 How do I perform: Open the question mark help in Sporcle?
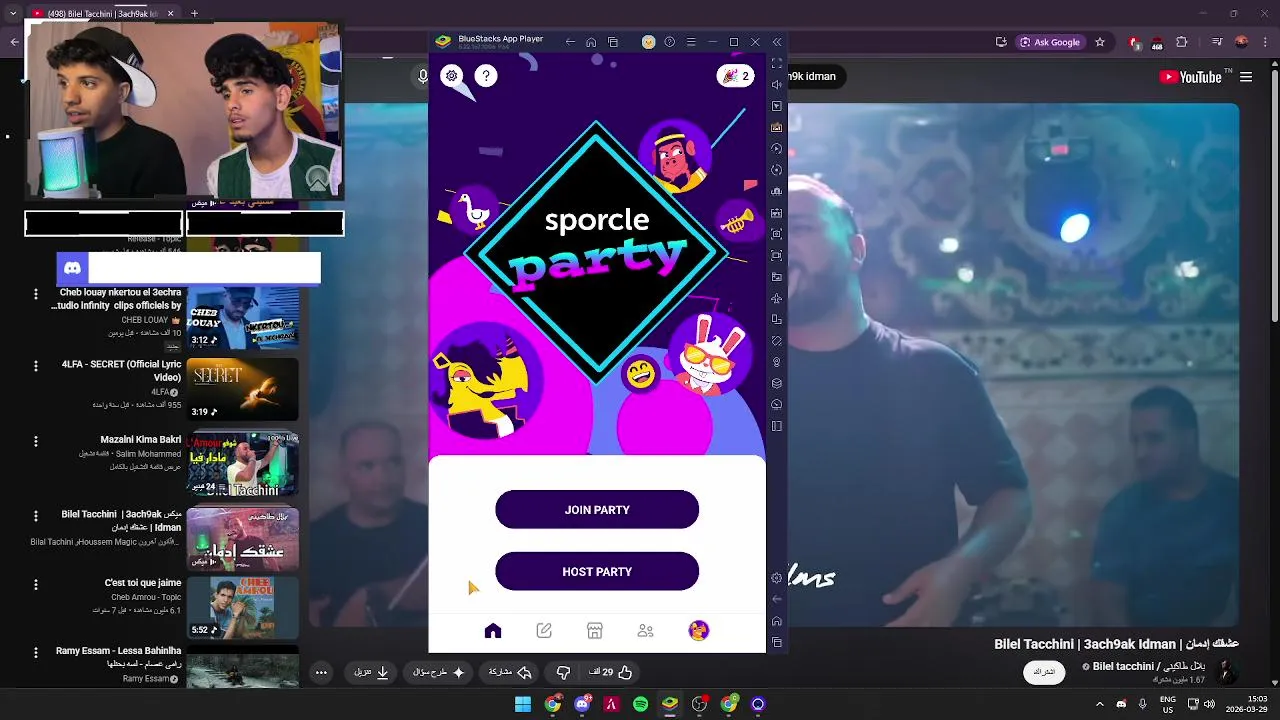pyautogui.click(x=486, y=75)
